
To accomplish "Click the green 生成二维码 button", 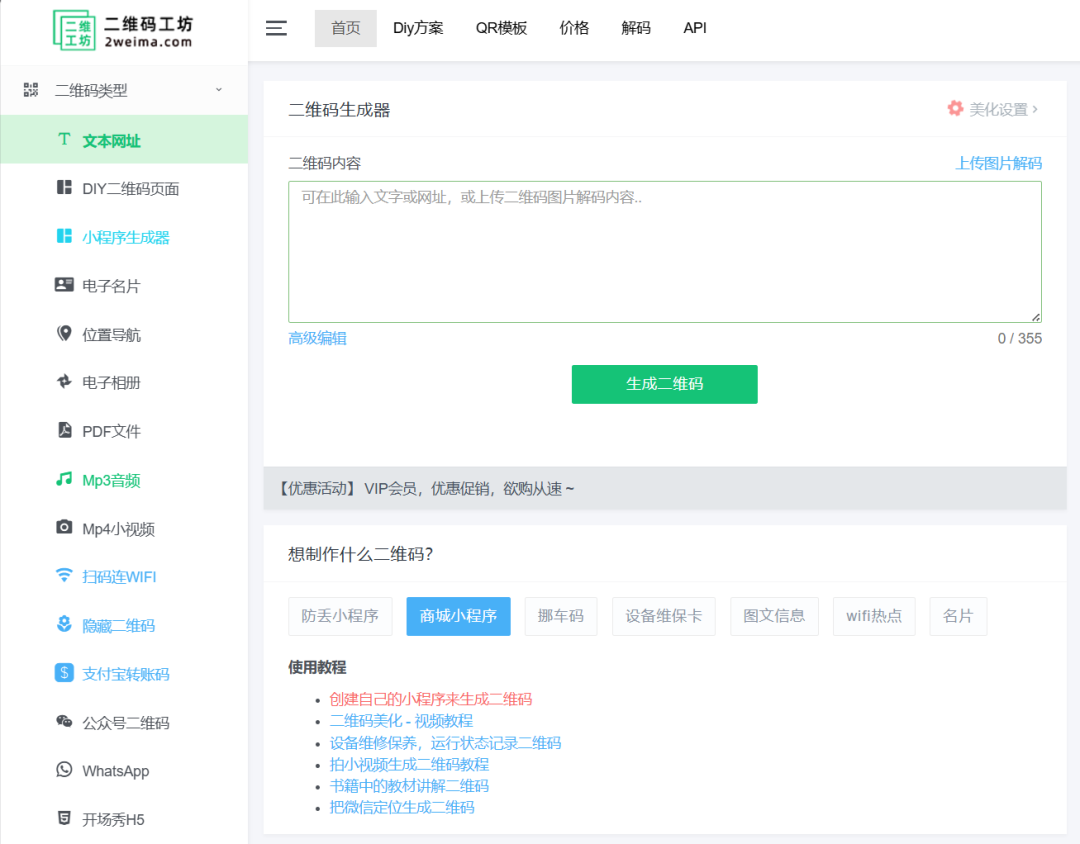I will pos(664,384).
